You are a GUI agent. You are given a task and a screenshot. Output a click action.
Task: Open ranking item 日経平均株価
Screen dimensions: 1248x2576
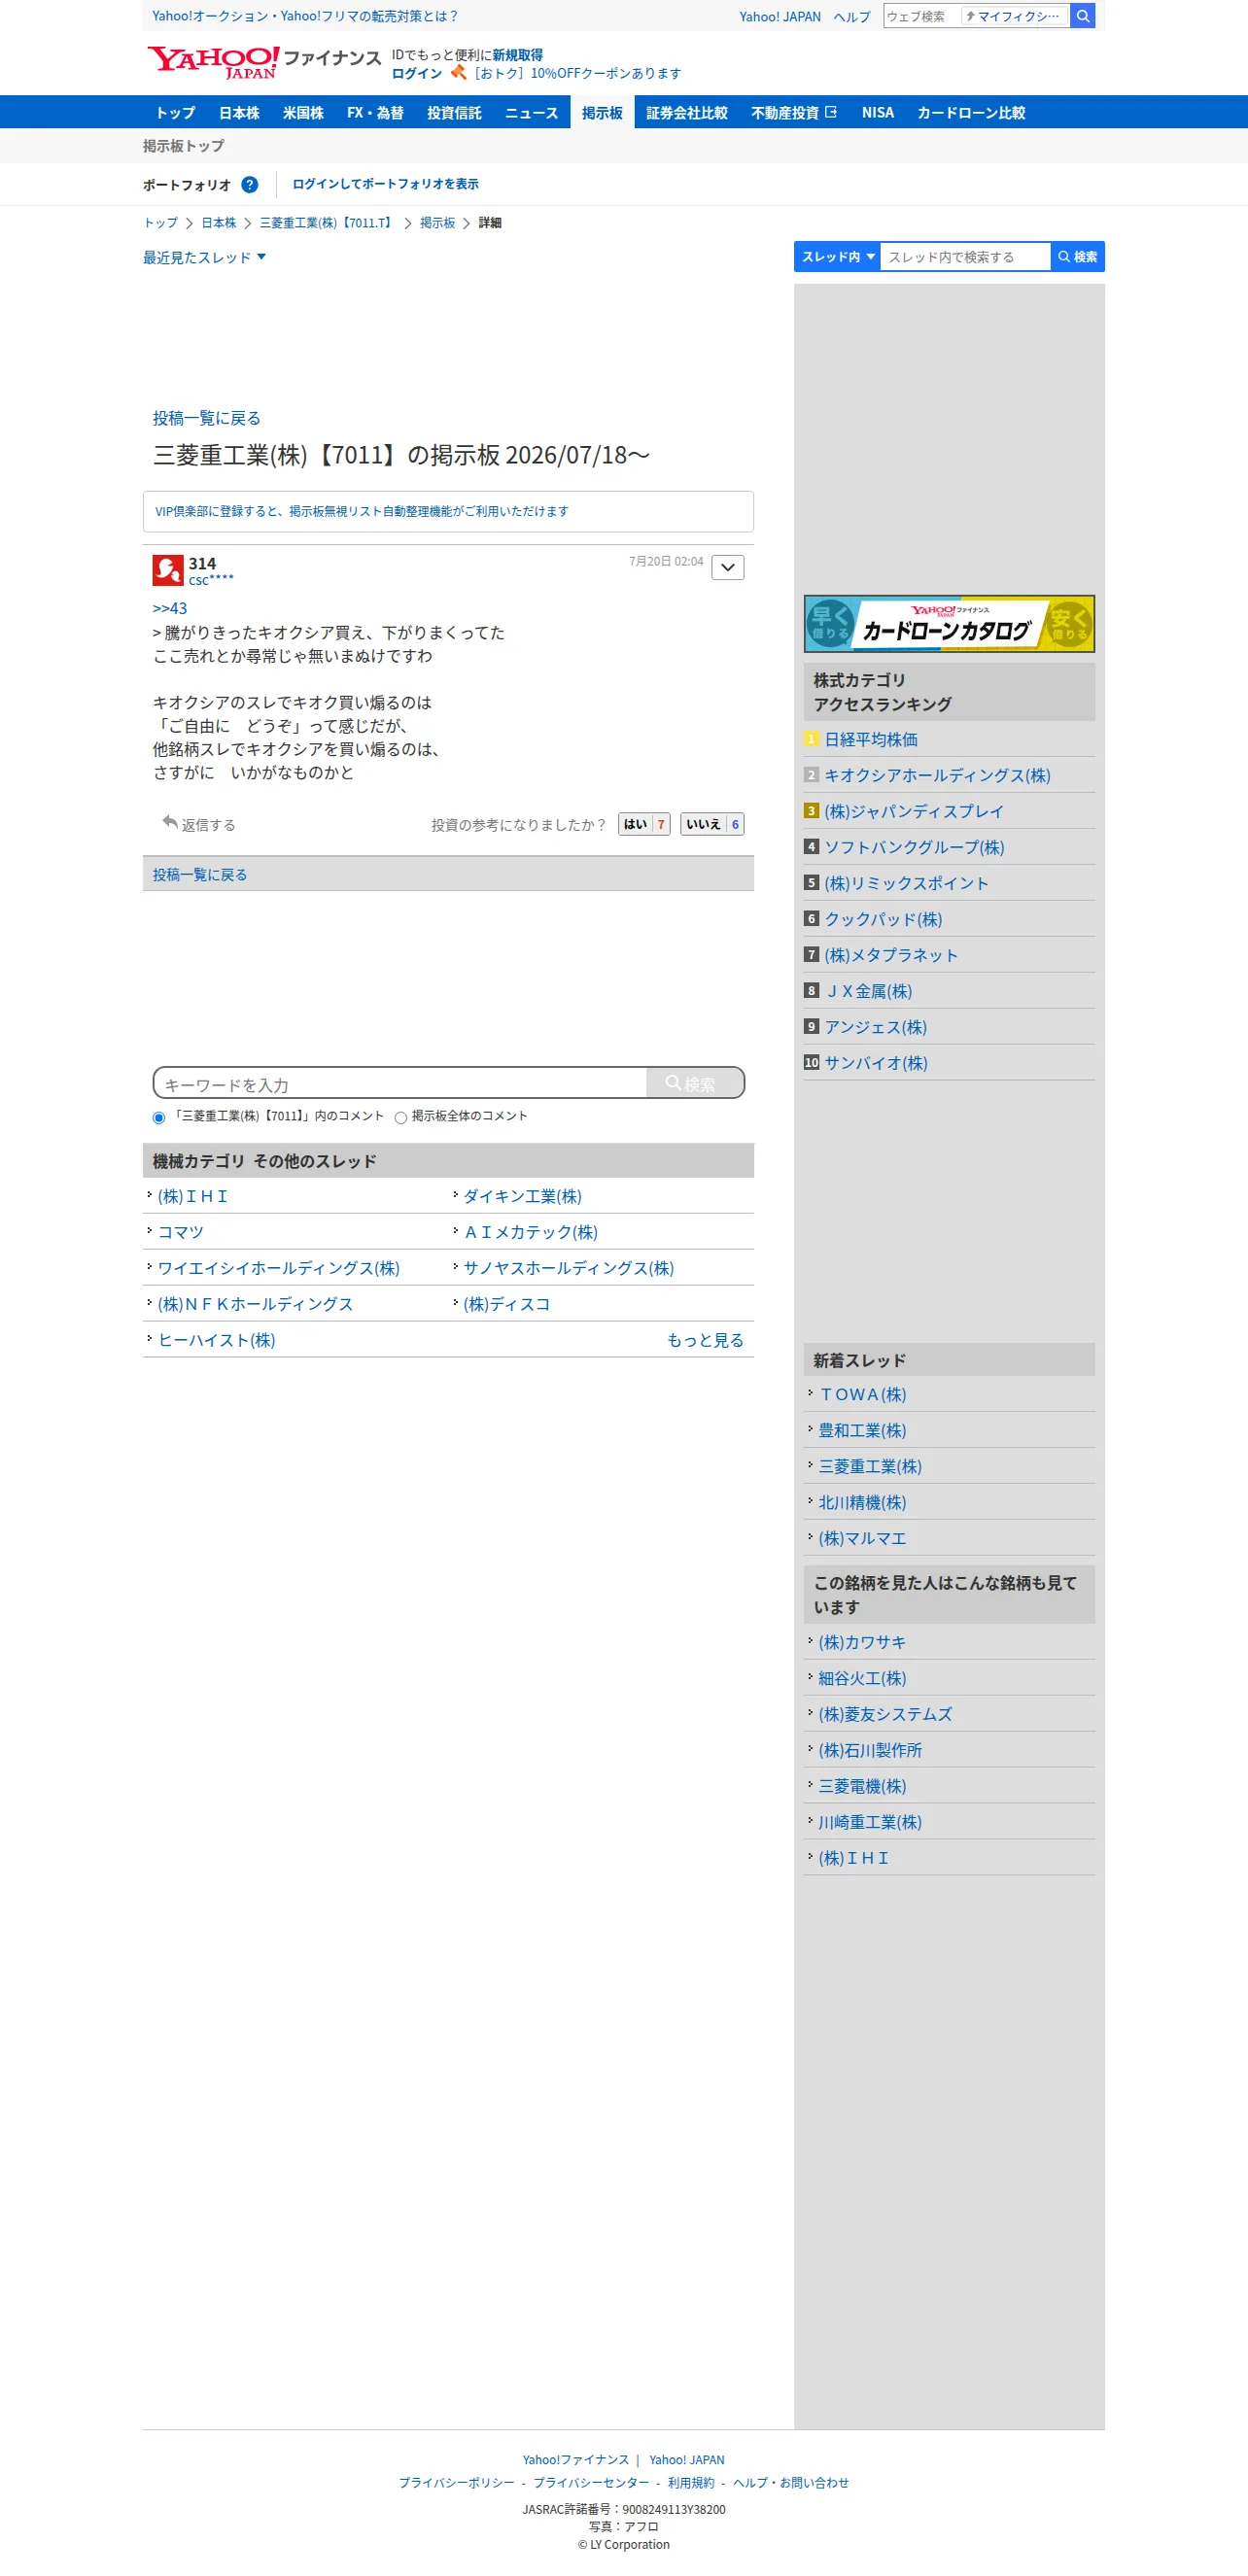click(x=871, y=740)
